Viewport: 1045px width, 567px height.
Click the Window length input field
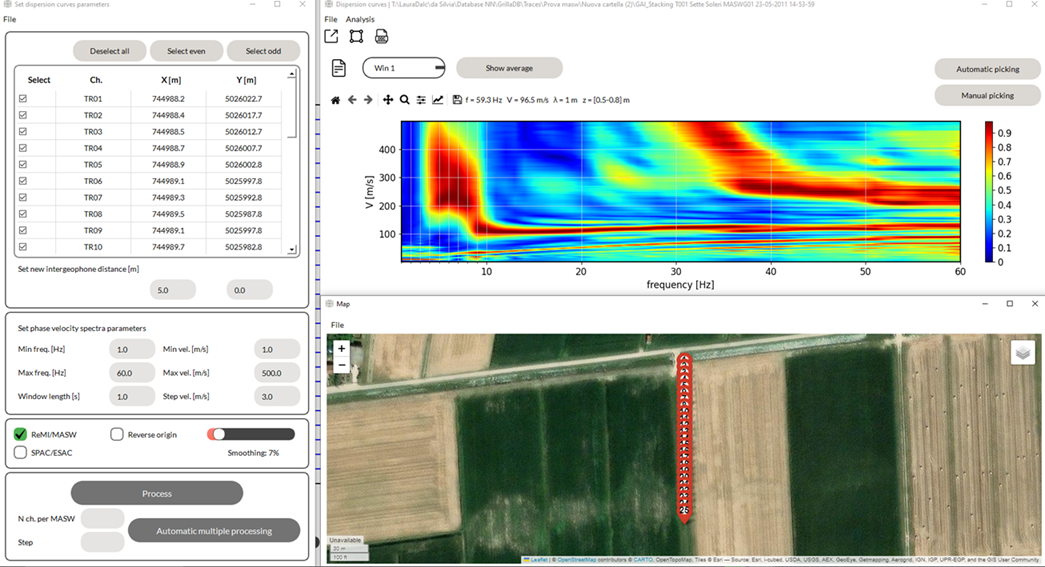click(x=132, y=396)
